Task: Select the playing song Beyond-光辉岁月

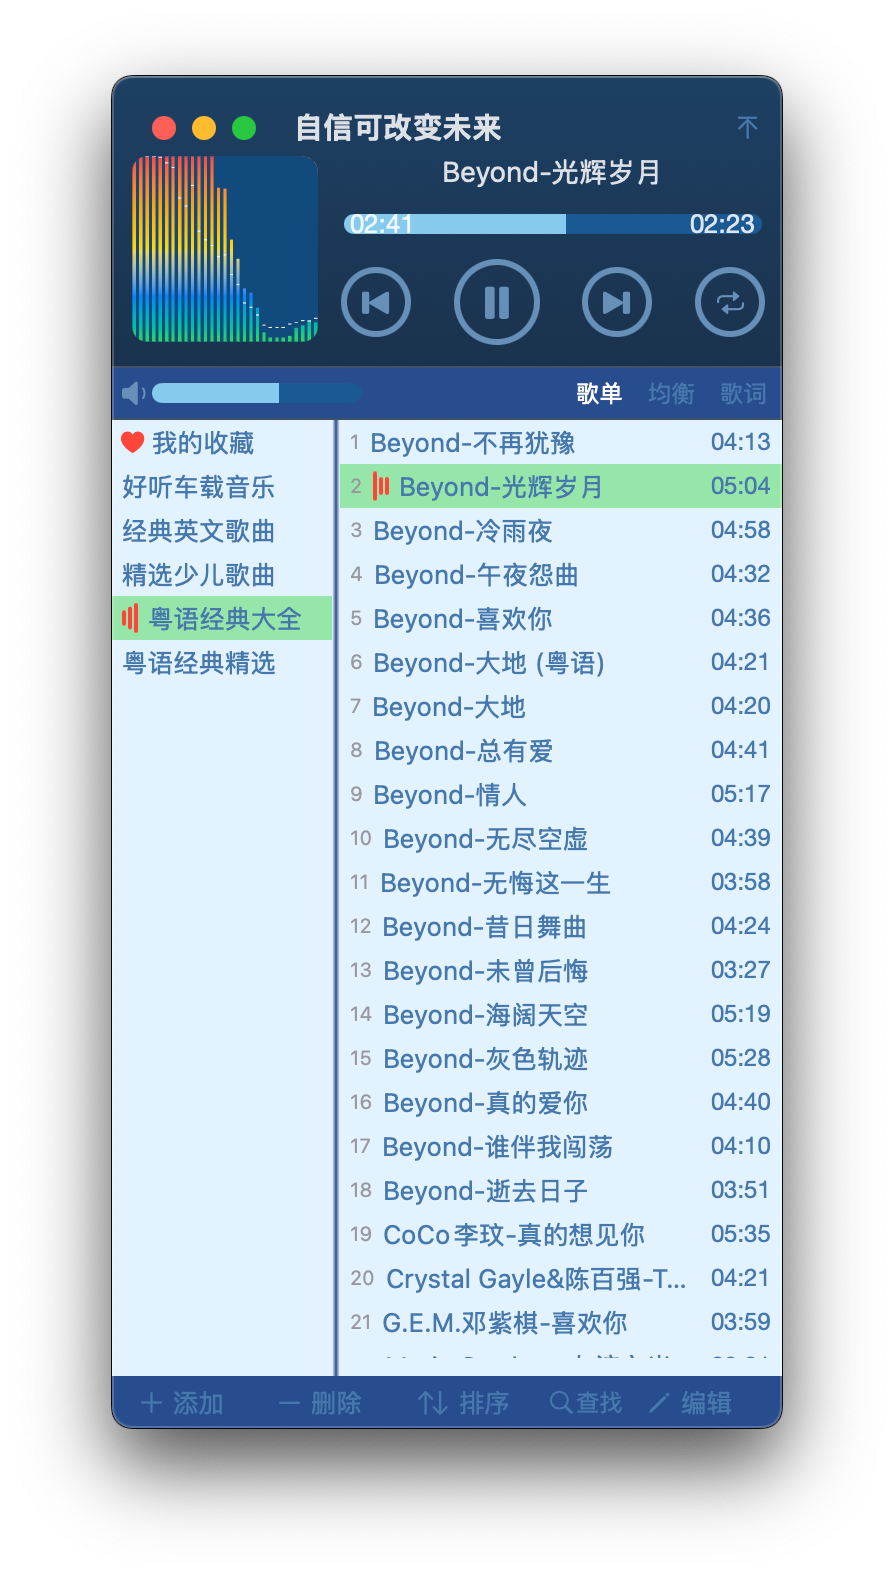Action: [560, 486]
